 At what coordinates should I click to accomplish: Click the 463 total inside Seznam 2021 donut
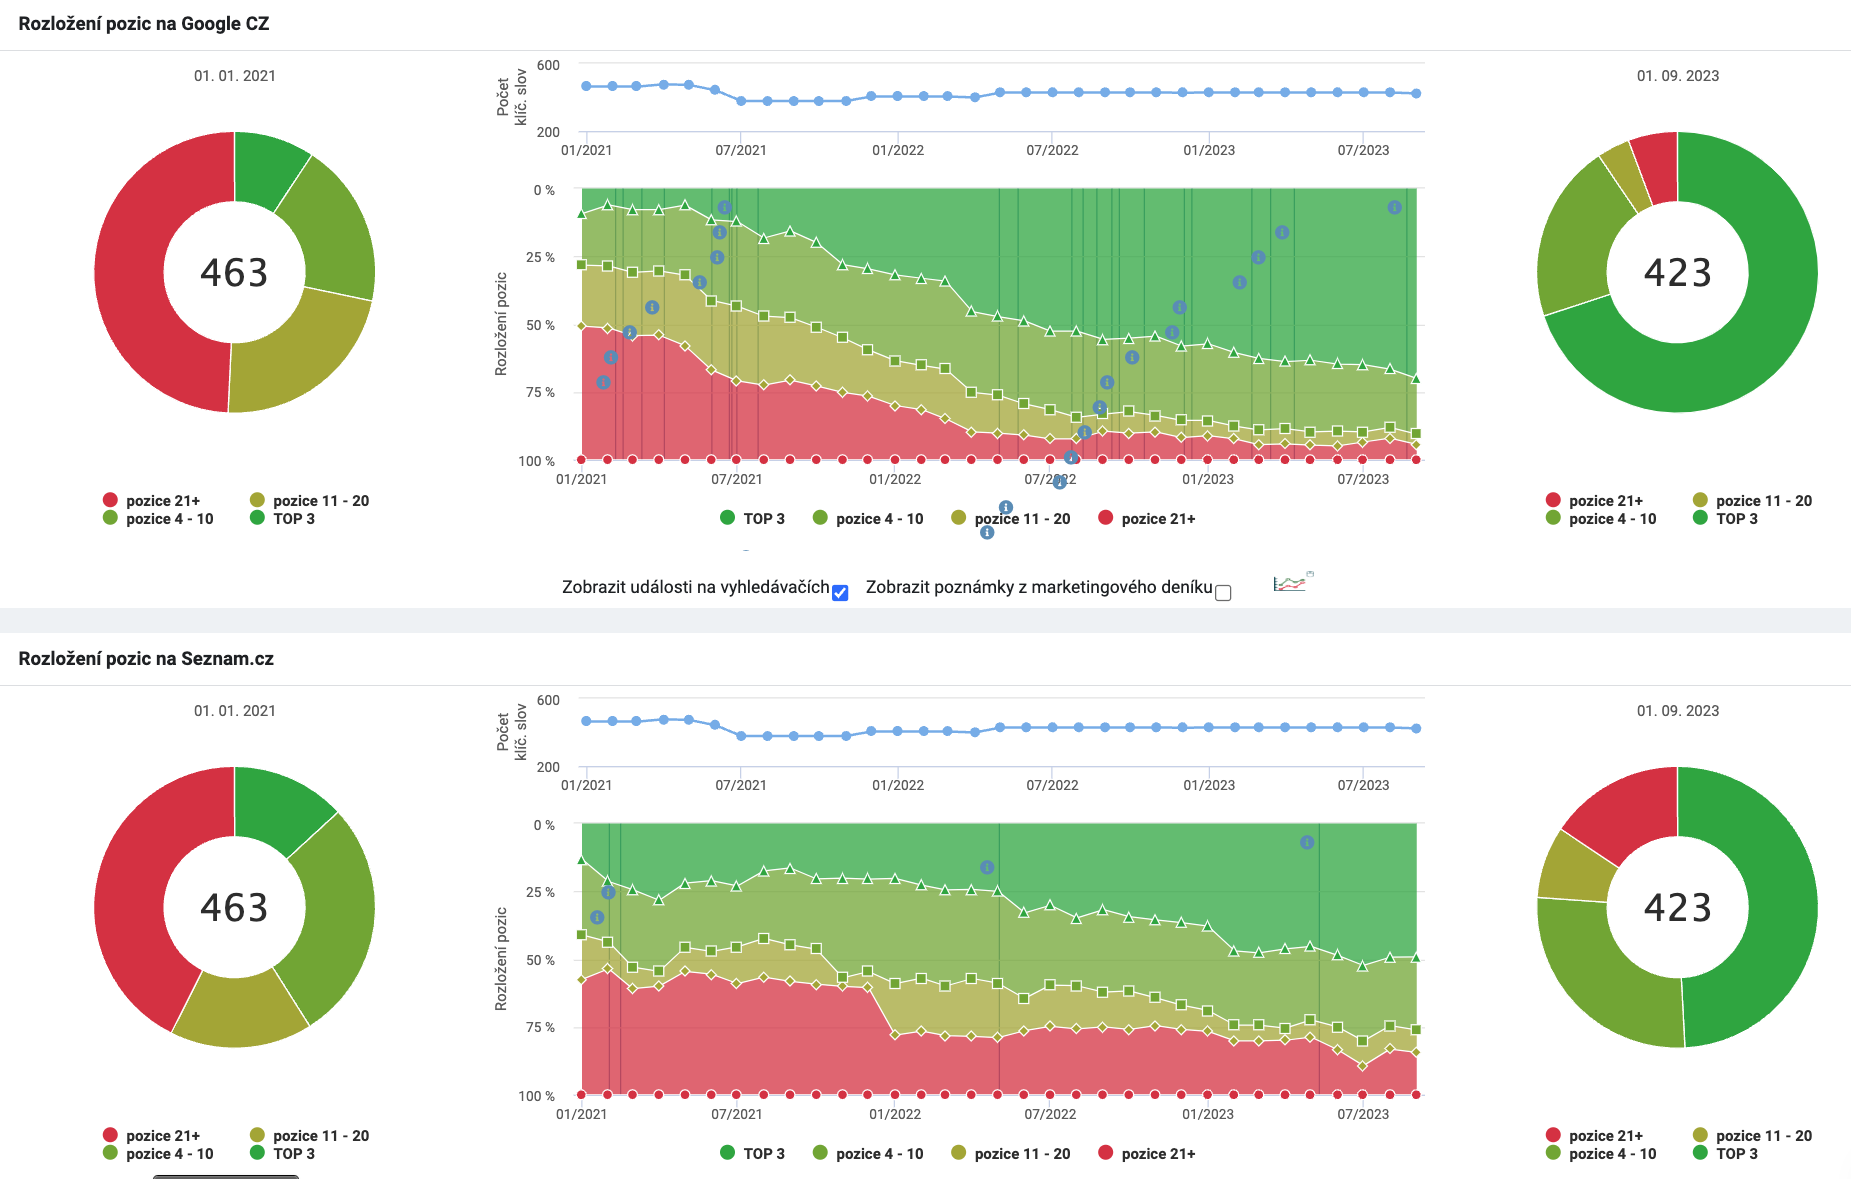(234, 907)
